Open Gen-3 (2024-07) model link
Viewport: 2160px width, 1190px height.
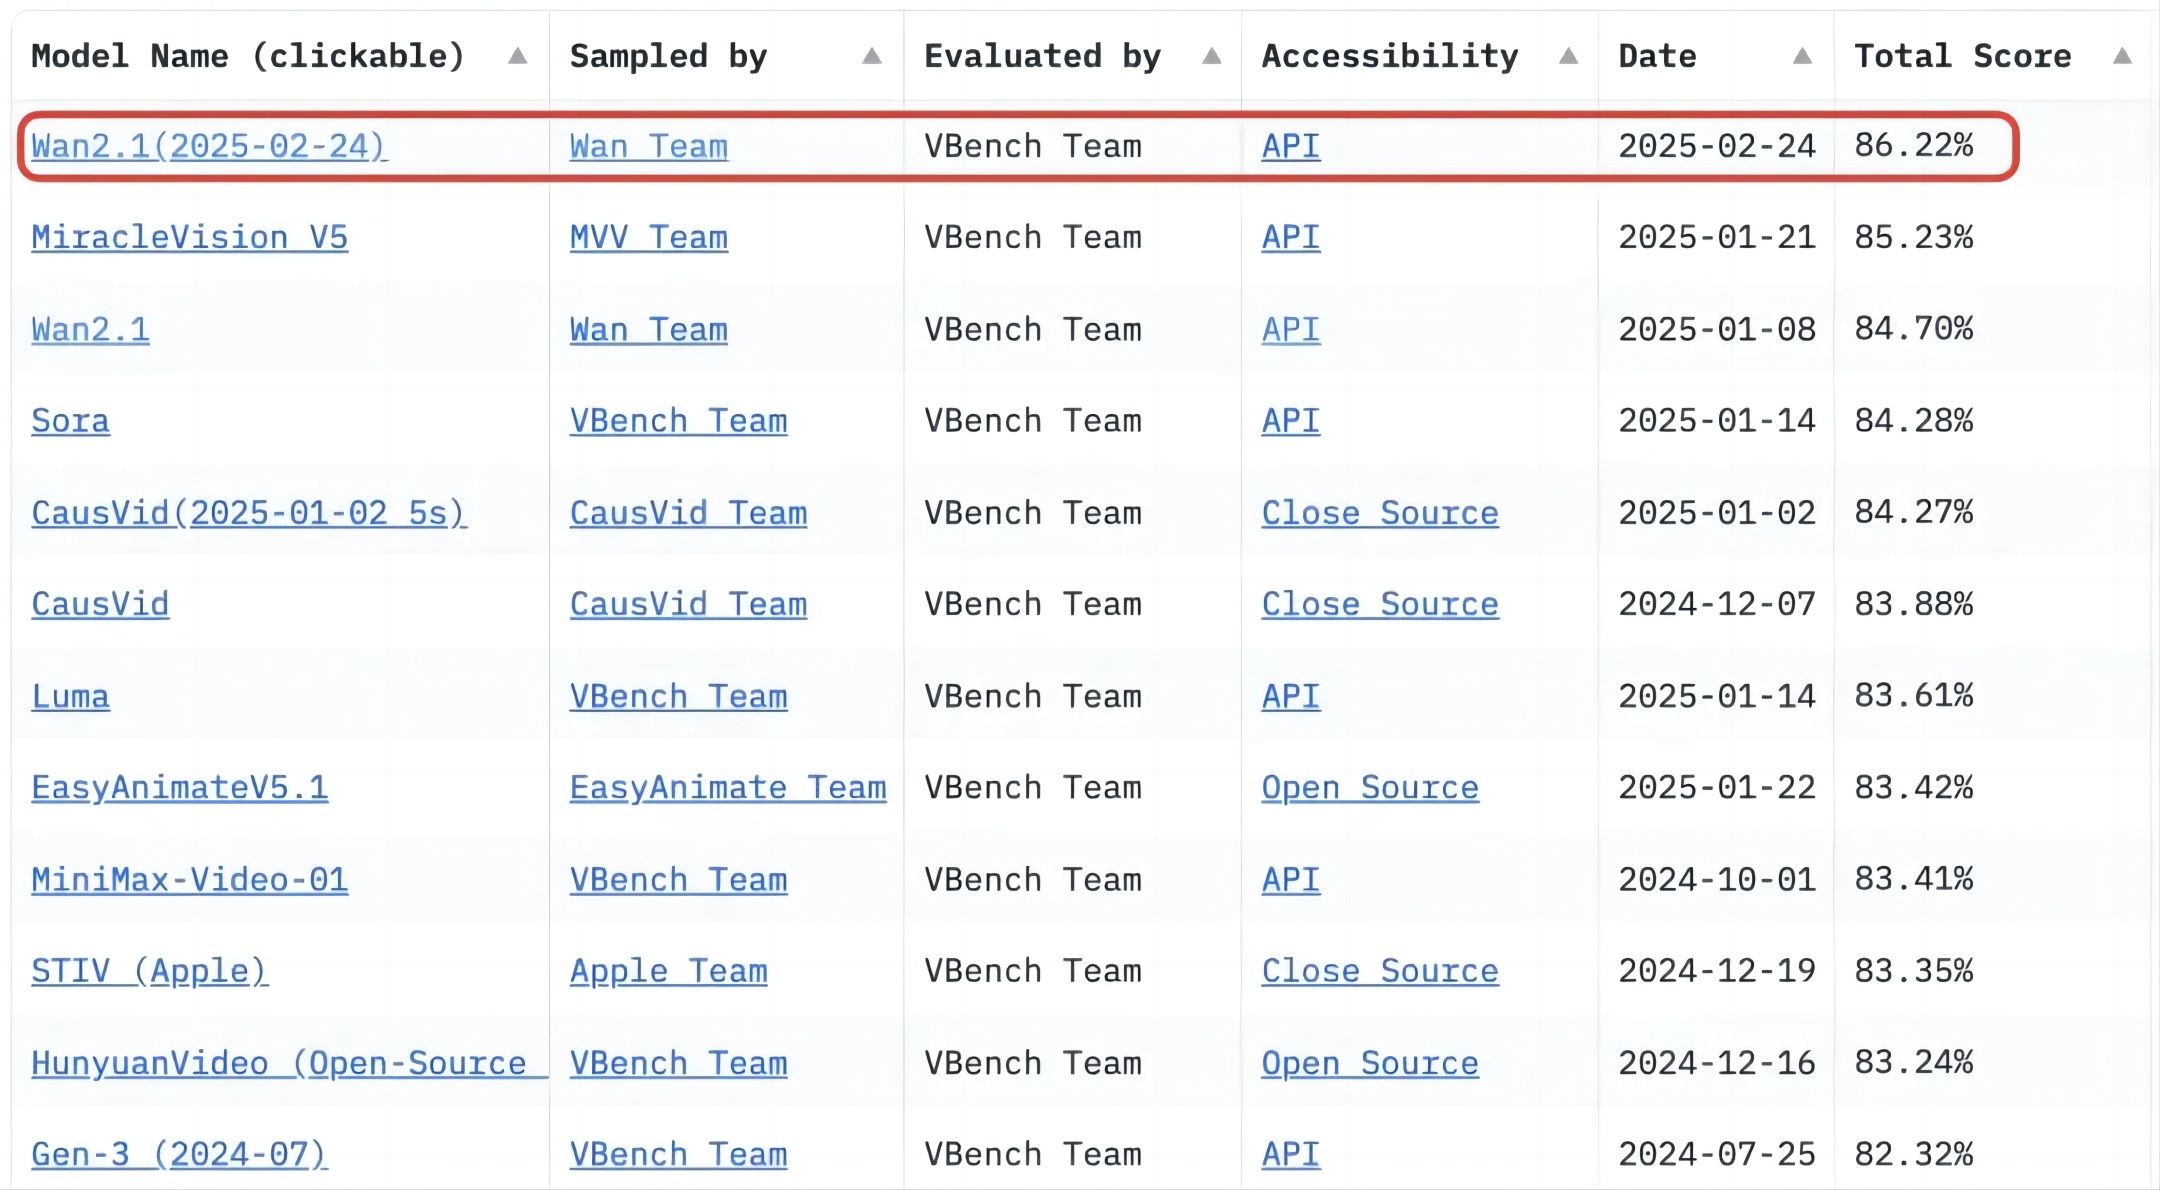pos(179,1154)
